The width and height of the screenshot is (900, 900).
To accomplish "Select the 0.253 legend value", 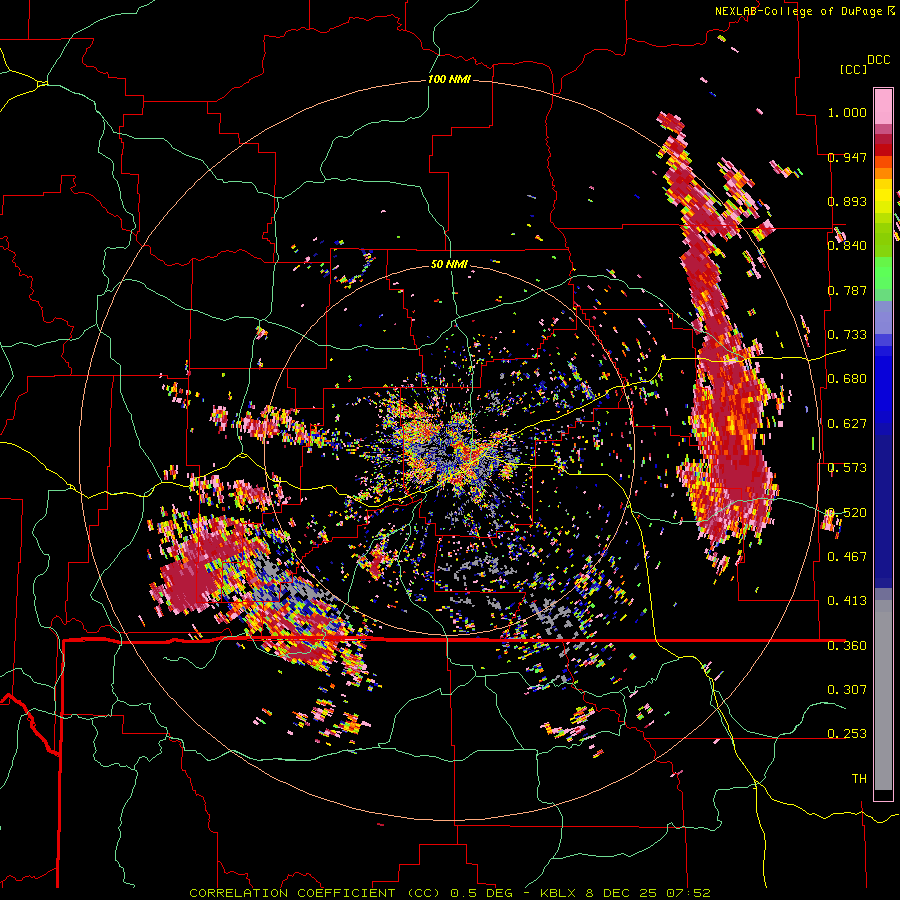I will [x=847, y=734].
